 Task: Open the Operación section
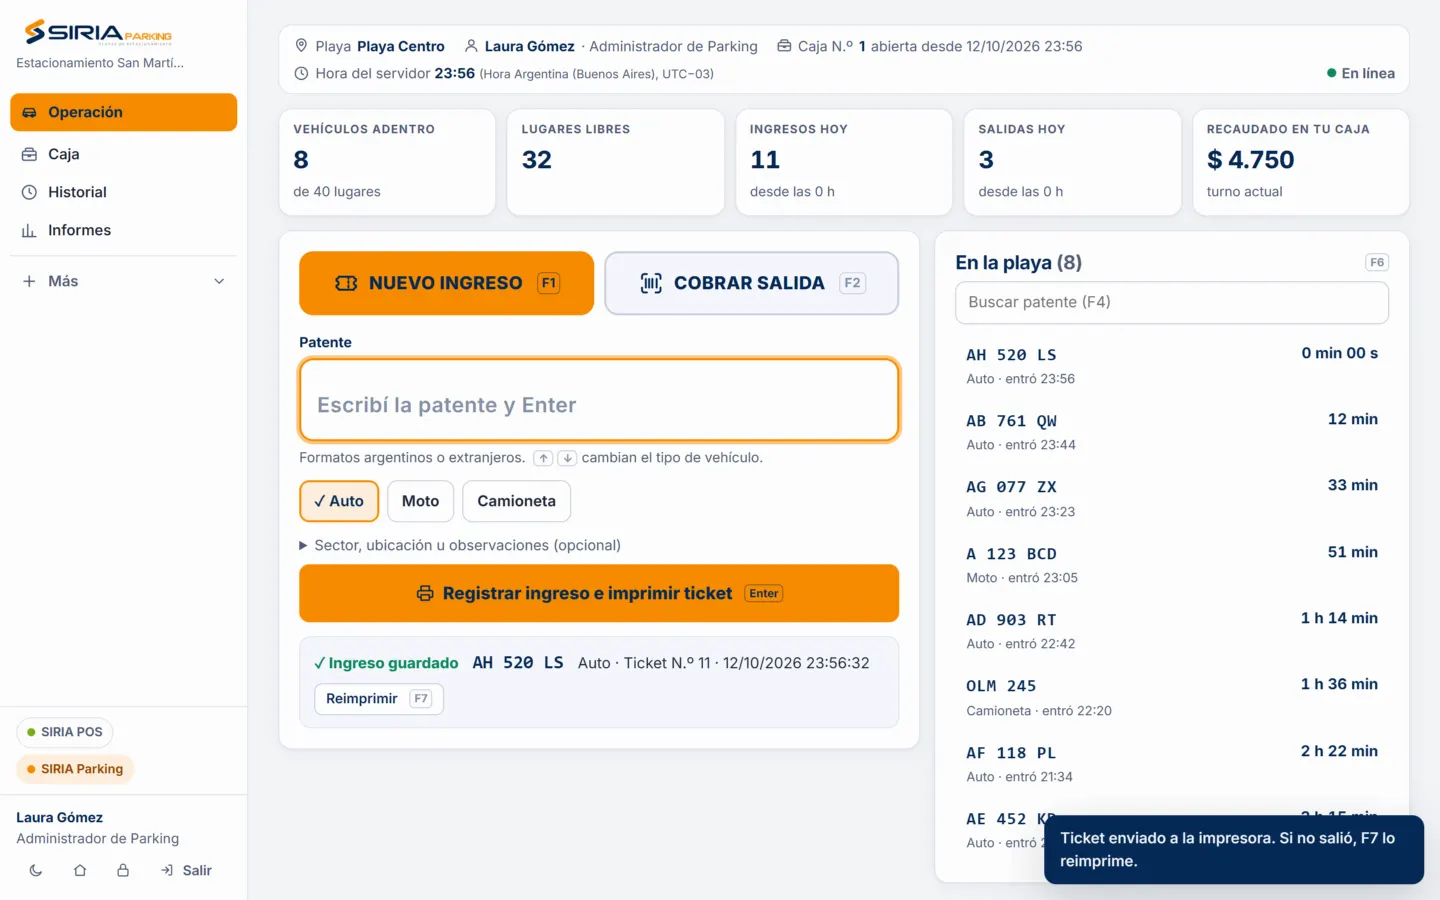124,112
